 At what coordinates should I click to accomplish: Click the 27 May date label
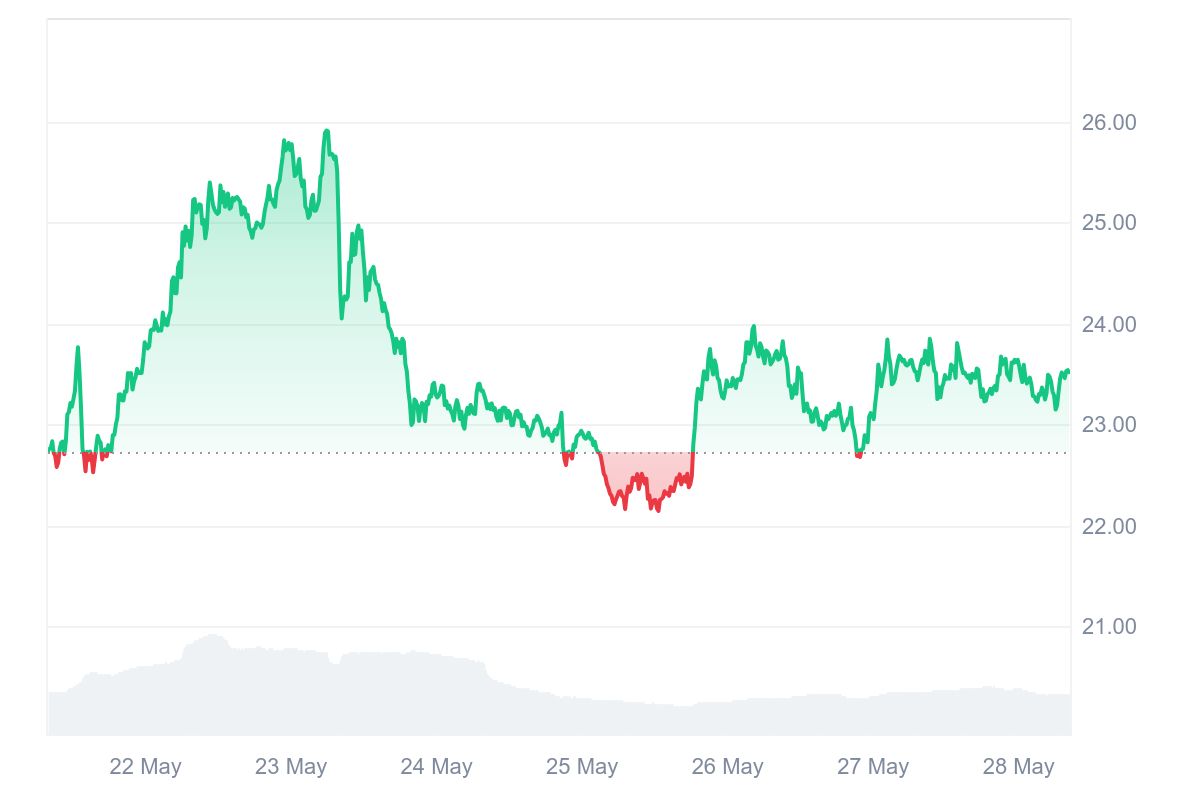(873, 767)
